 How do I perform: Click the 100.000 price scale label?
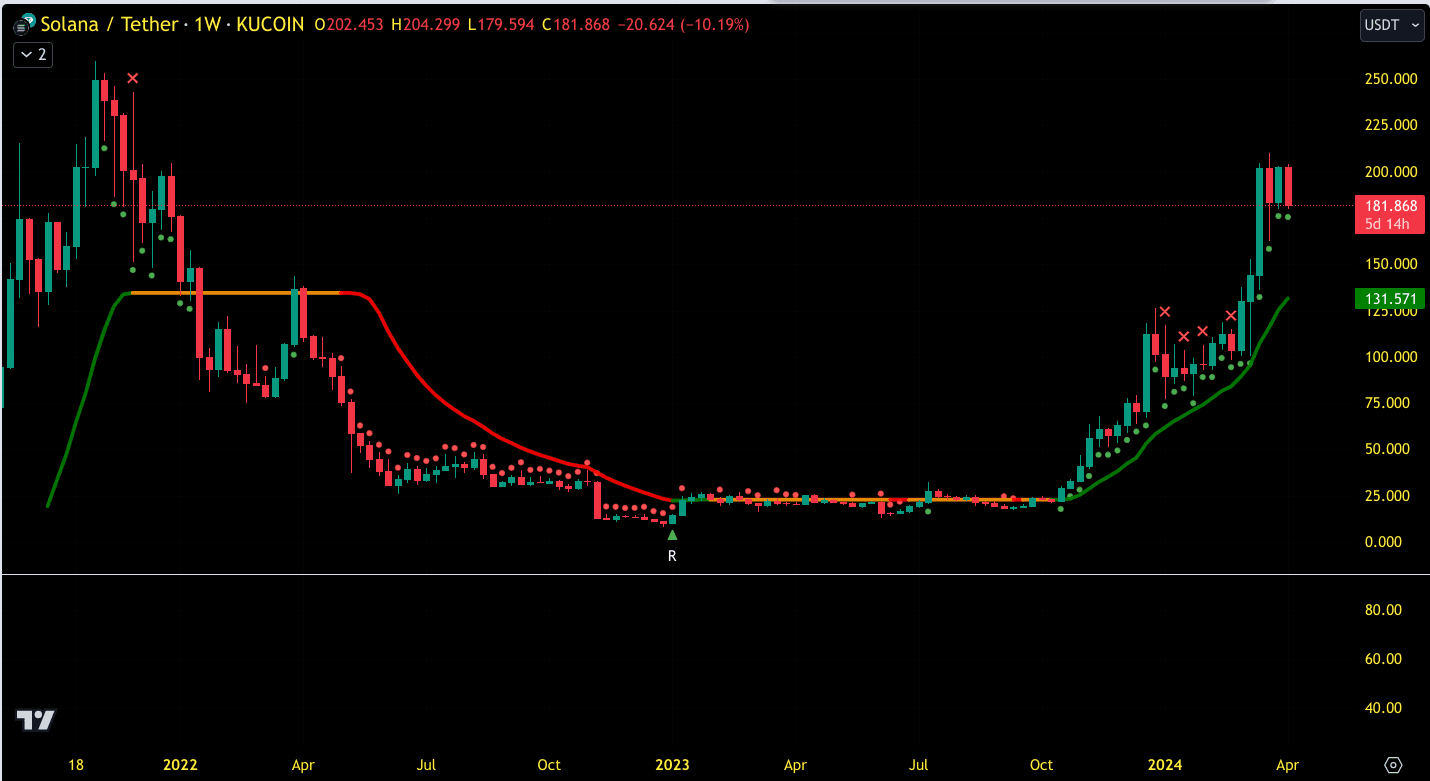[1390, 357]
